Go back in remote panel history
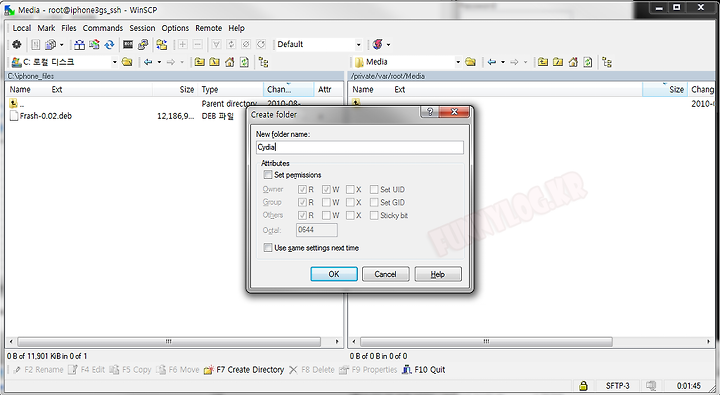The image size is (720, 395). [x=492, y=62]
